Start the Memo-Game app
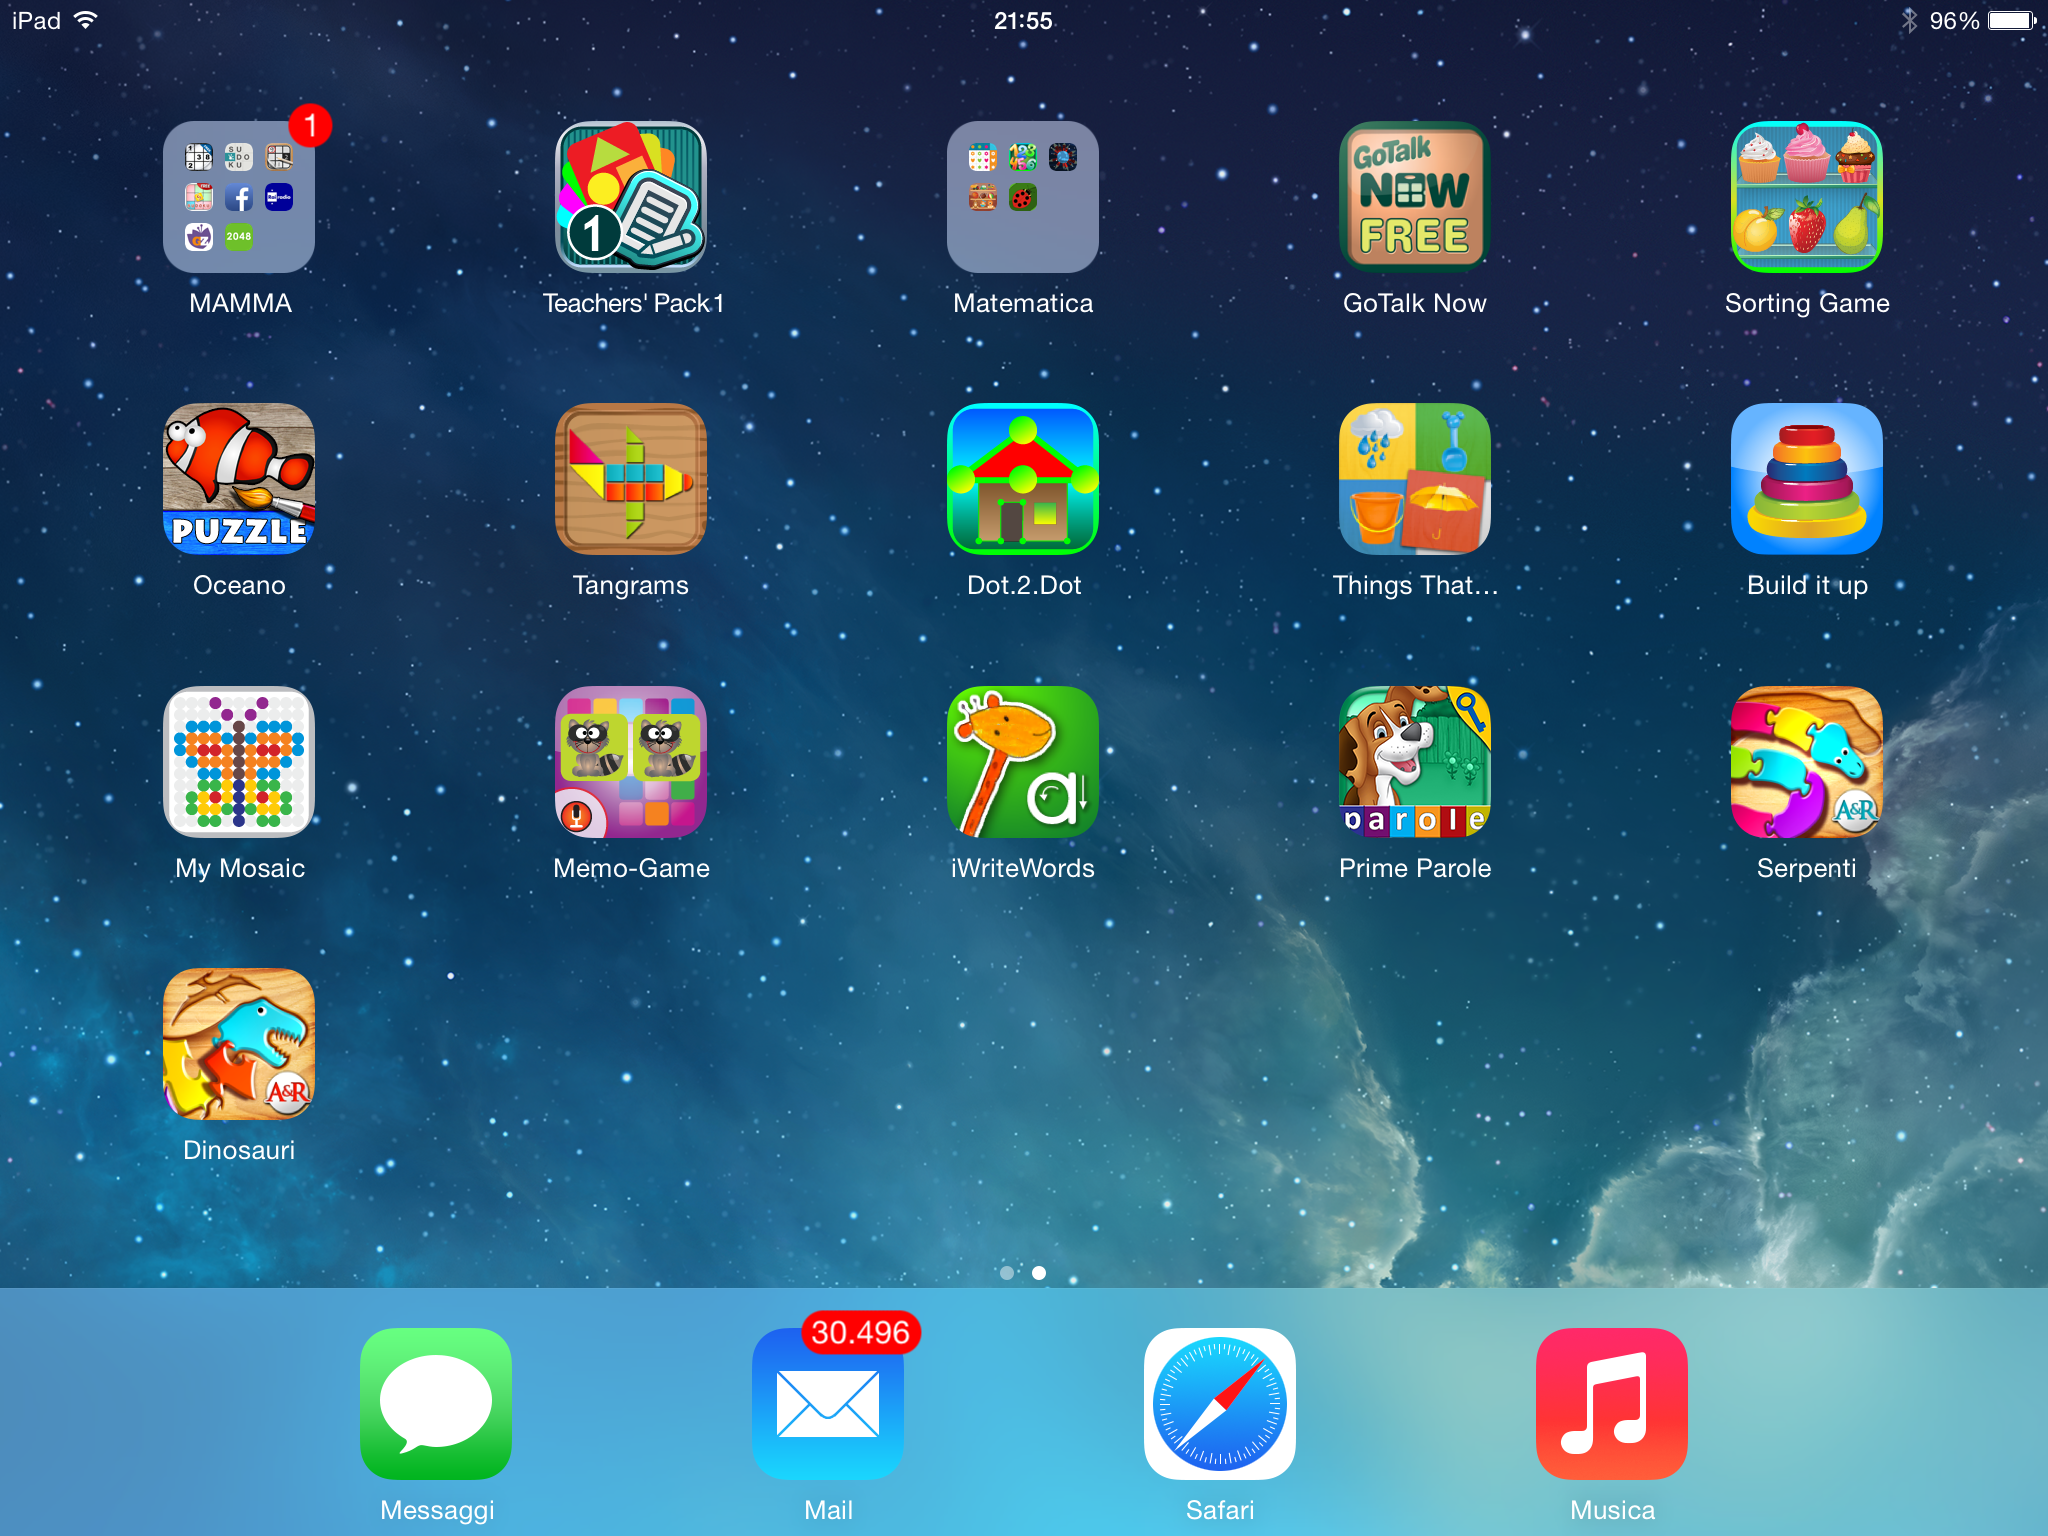Screen dimensions: 2048x1536 click(631, 762)
